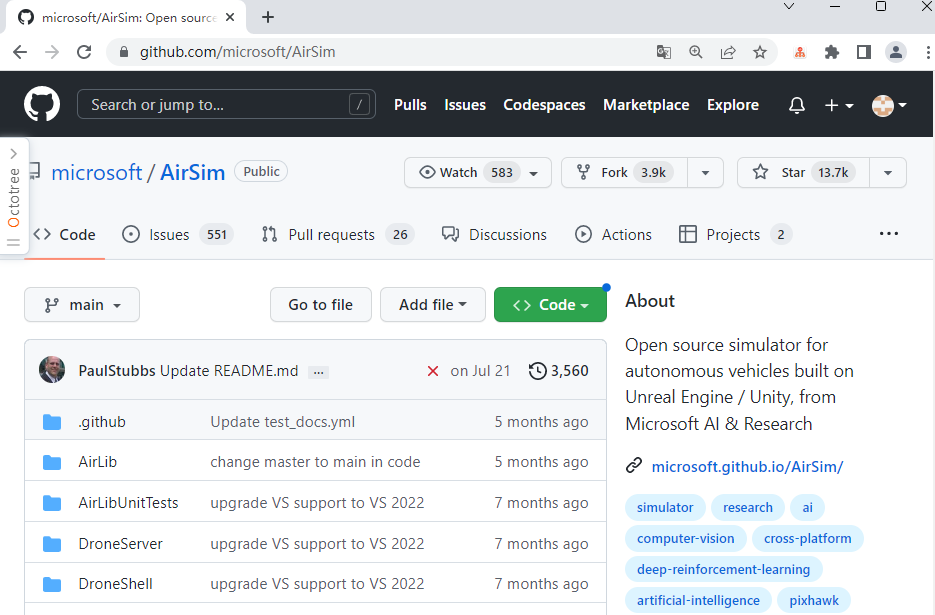Expand commit message ellipsis
Screen dimensions: 935x615
click(318, 372)
